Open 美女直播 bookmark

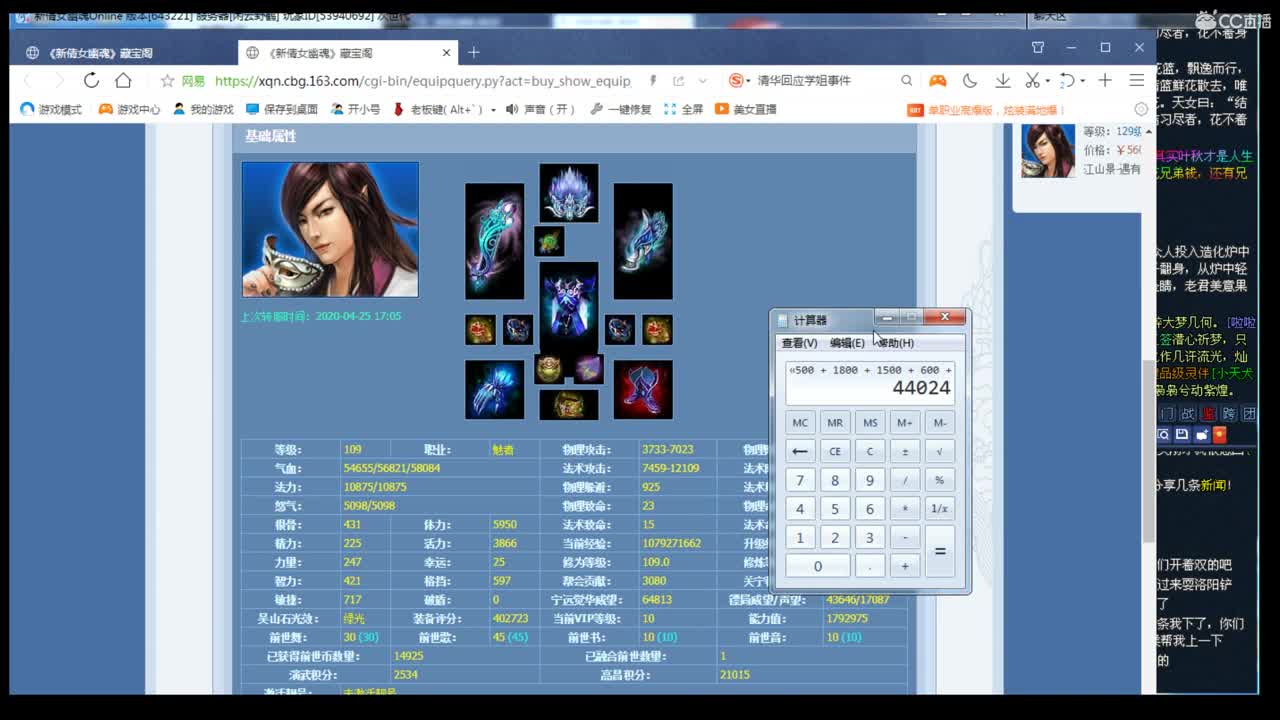(746, 109)
